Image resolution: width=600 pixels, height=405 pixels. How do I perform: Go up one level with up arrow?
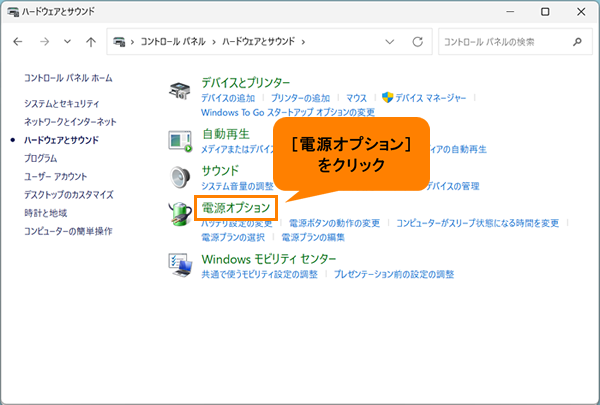click(91, 41)
